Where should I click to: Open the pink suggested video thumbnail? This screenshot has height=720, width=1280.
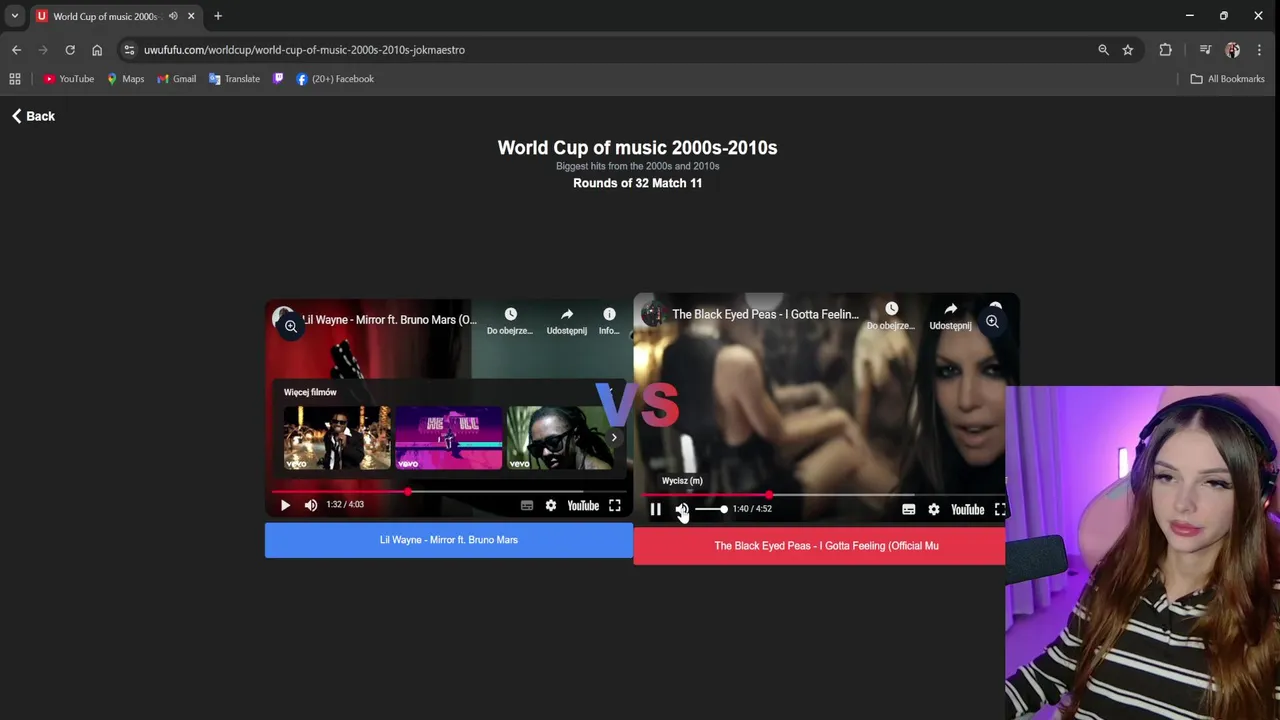(x=449, y=438)
